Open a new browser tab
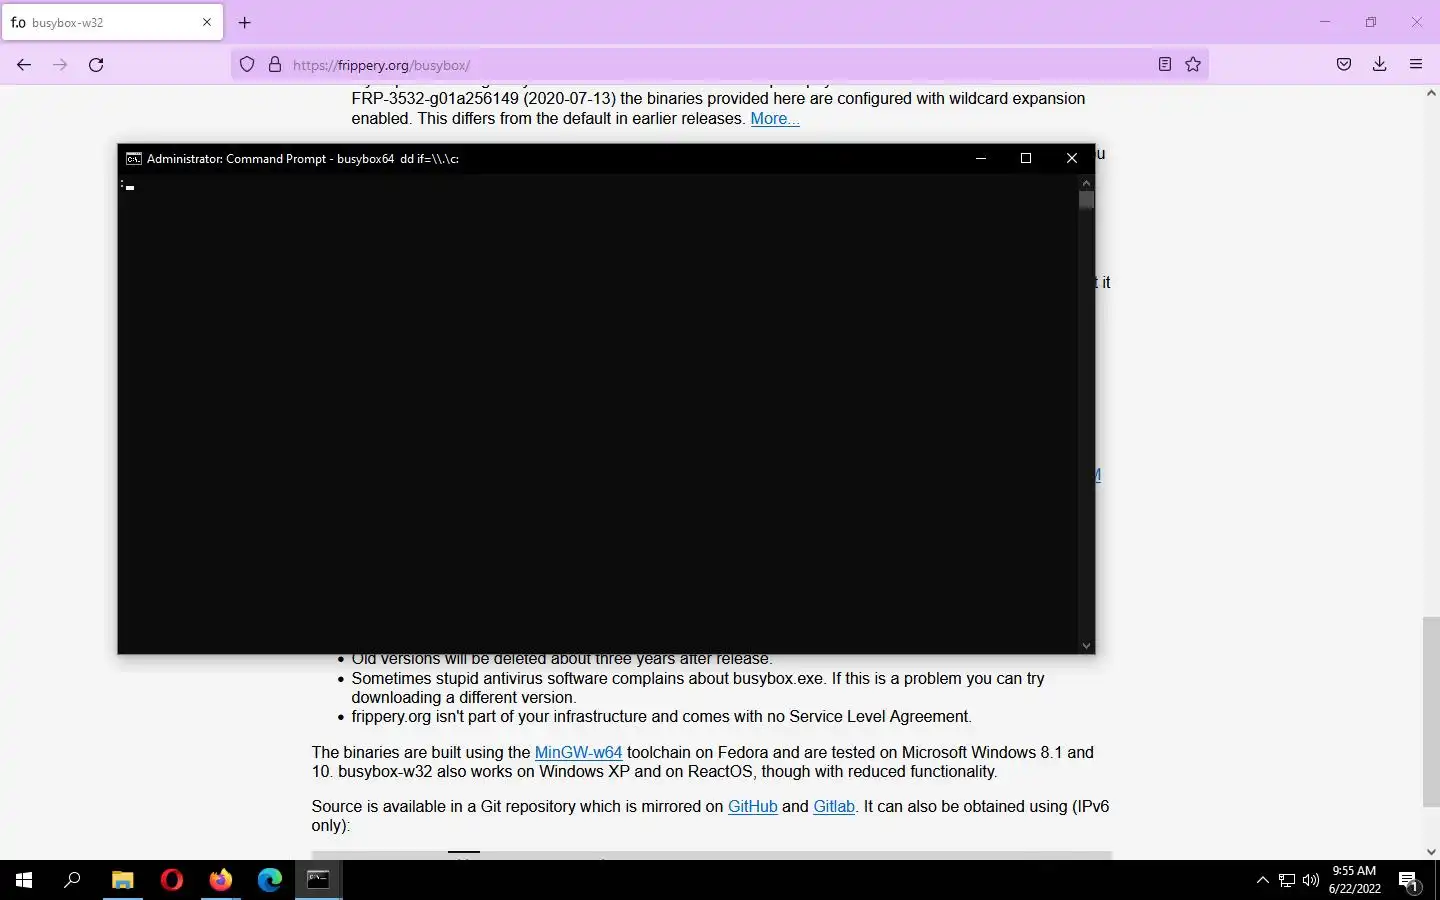 click(245, 22)
